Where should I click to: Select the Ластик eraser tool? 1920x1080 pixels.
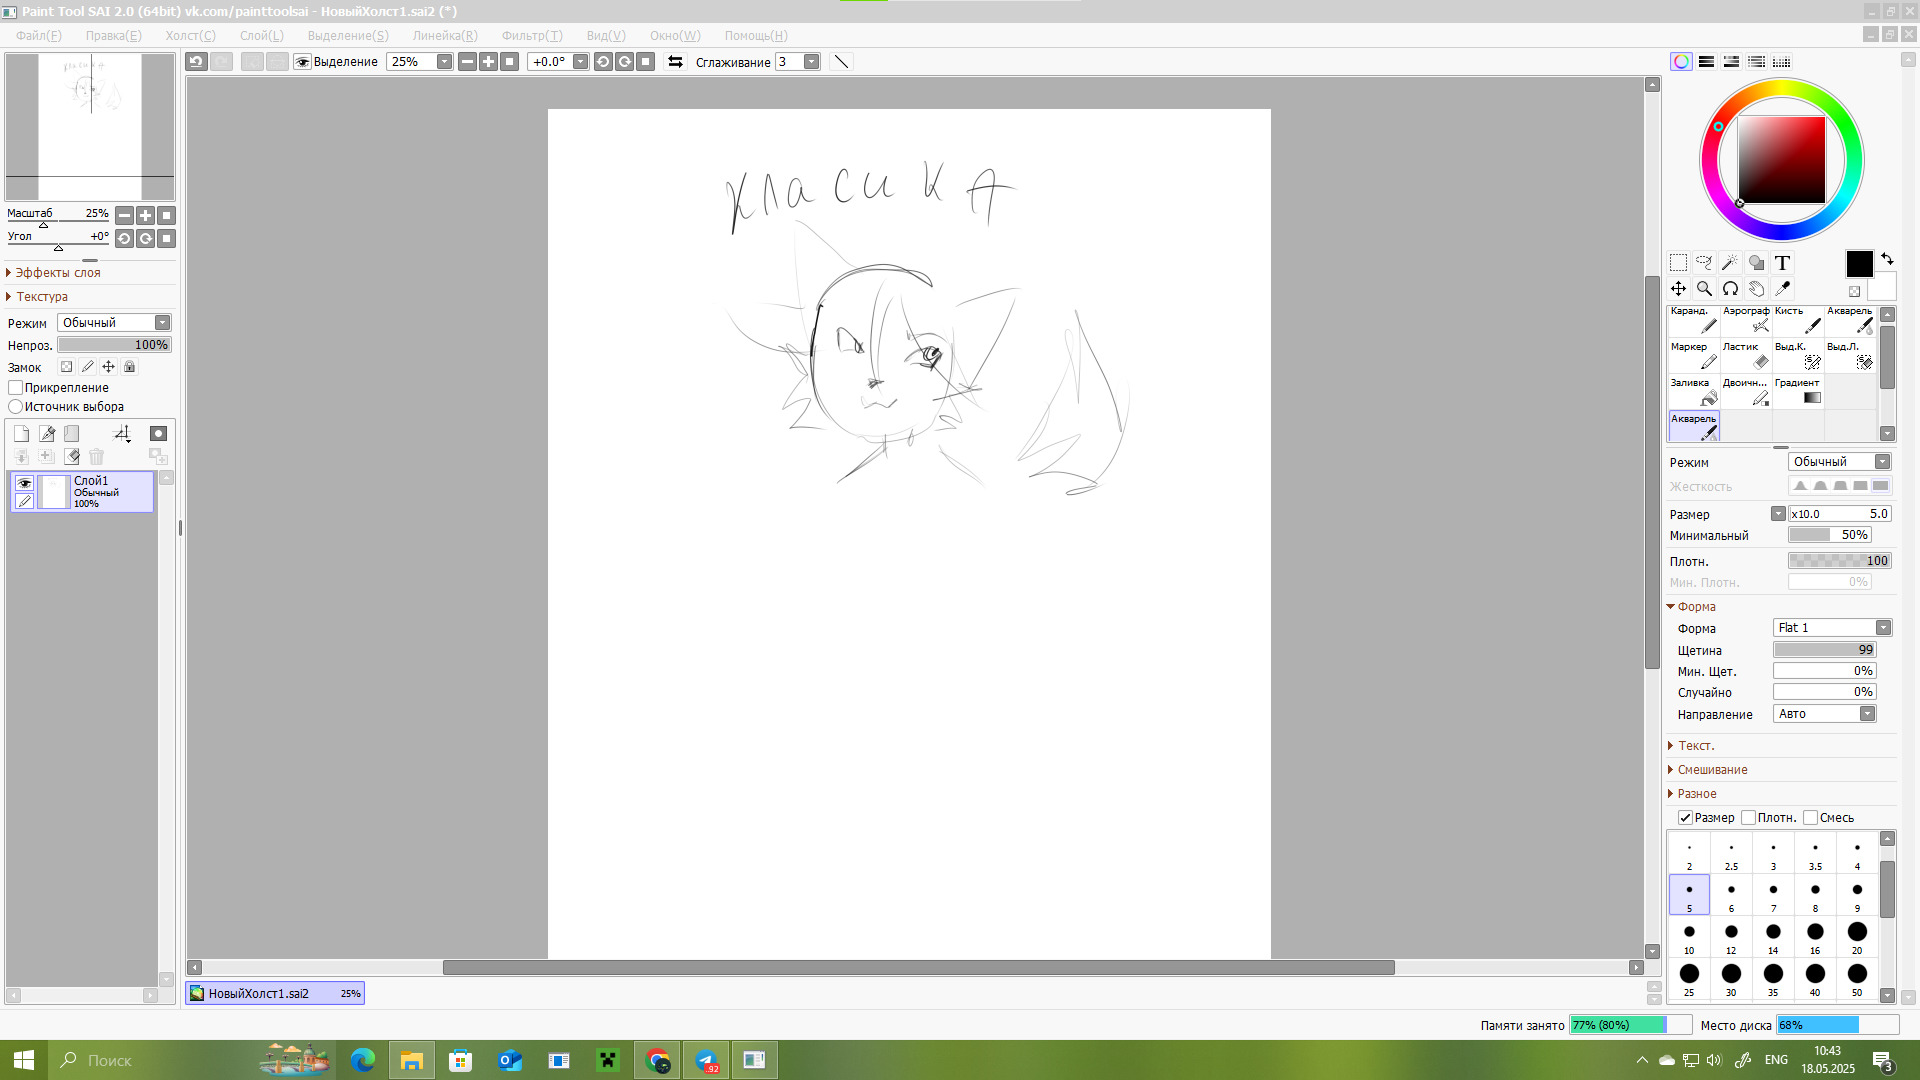point(1746,355)
